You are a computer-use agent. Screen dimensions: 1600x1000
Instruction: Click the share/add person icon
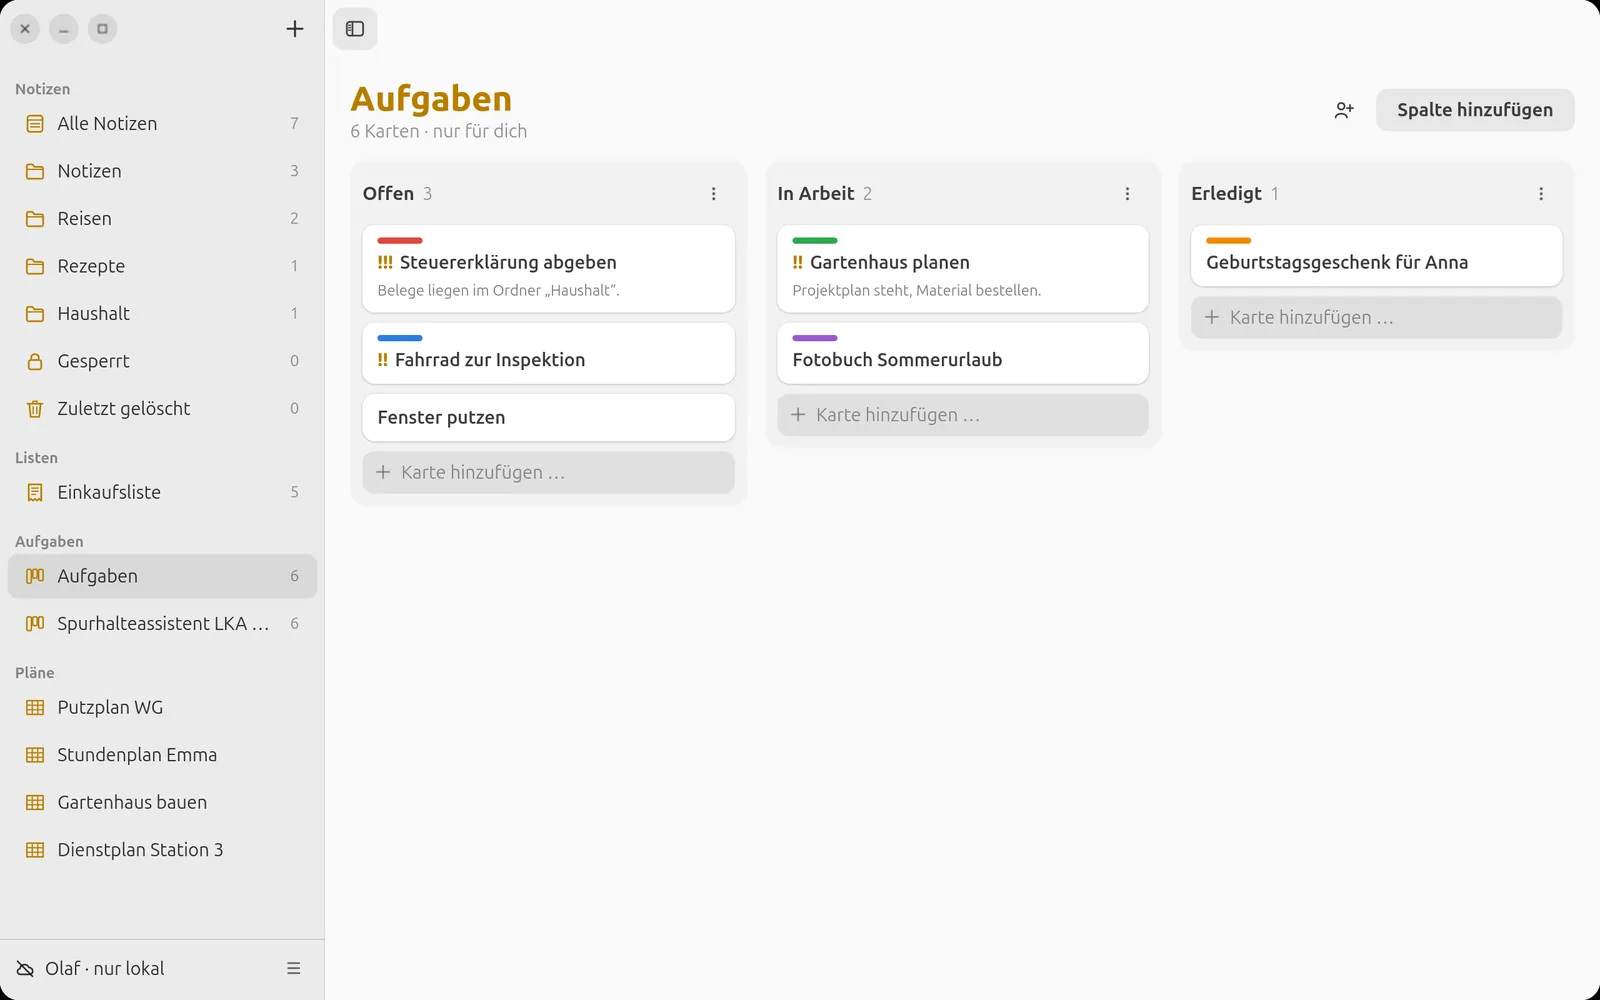tap(1344, 110)
